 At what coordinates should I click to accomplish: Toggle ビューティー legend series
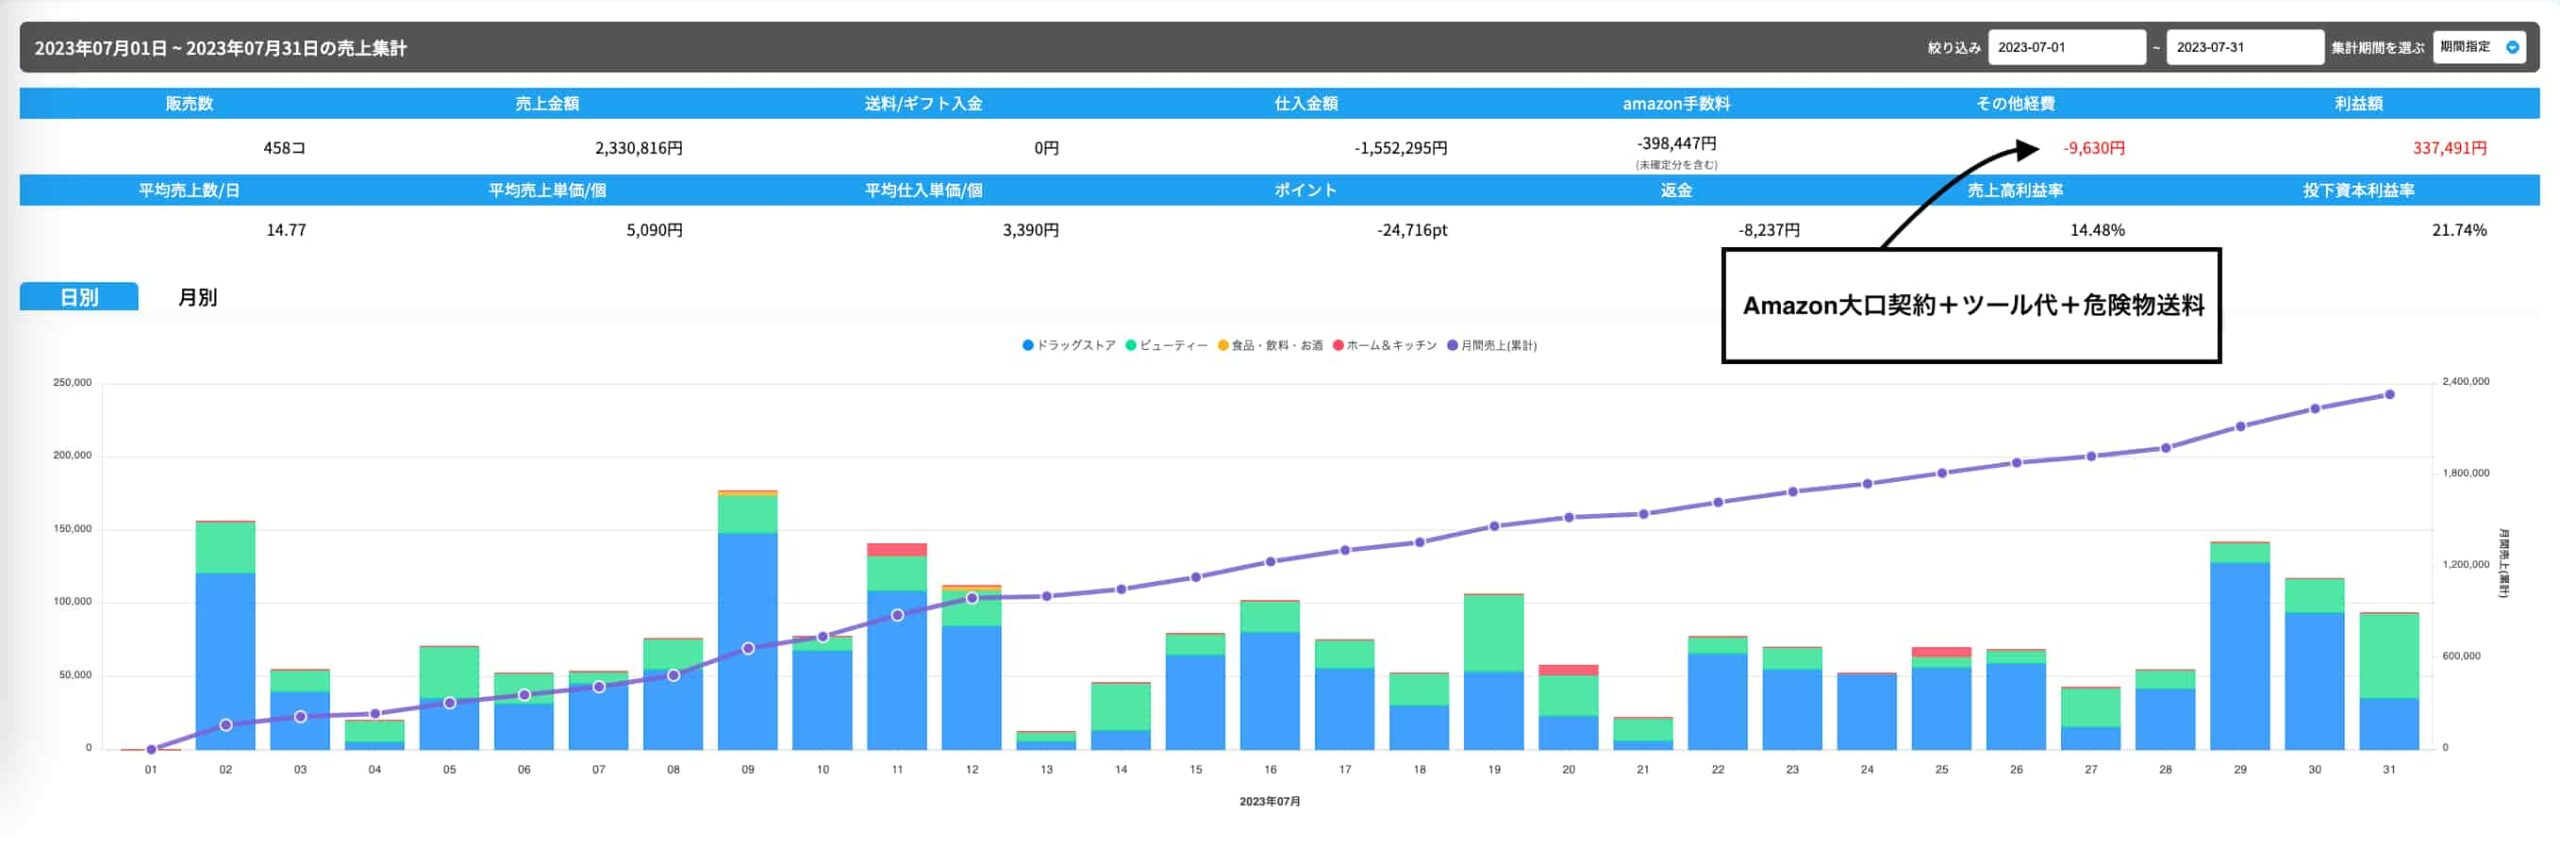pyautogui.click(x=1166, y=345)
